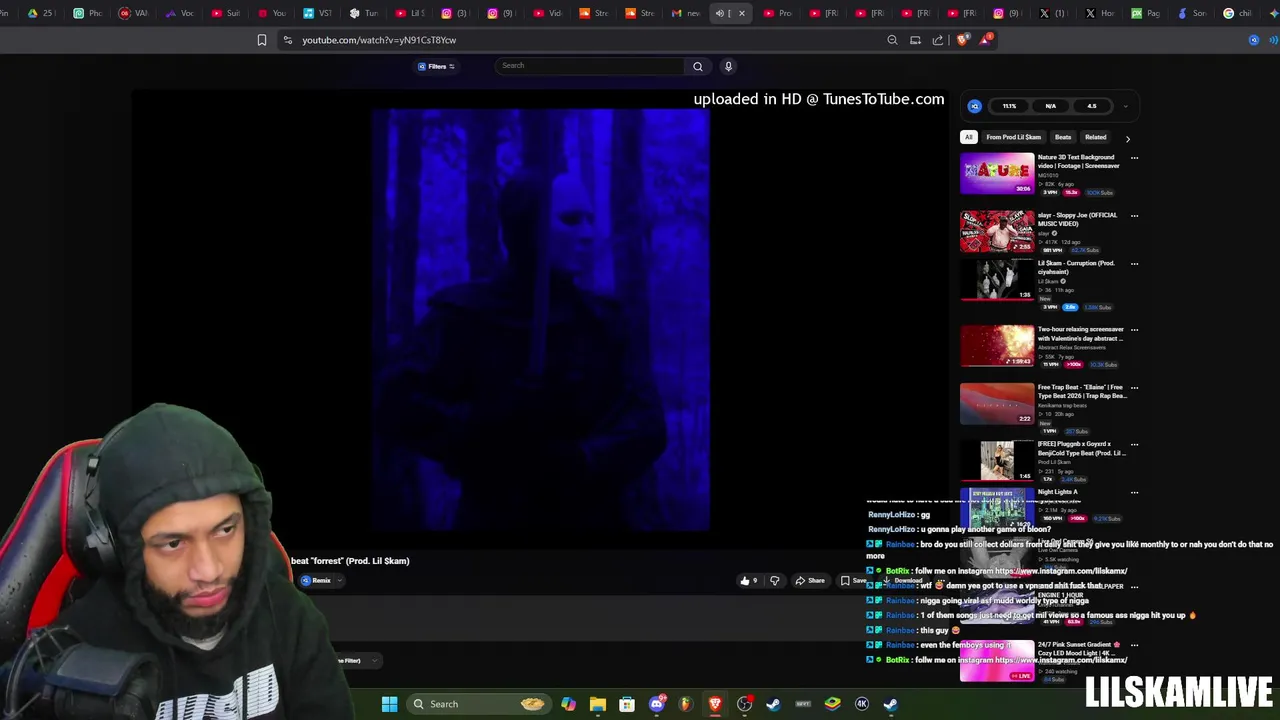The image size is (1280, 720).
Task: Open more options for Free Trap Beat video
Action: 1134,388
